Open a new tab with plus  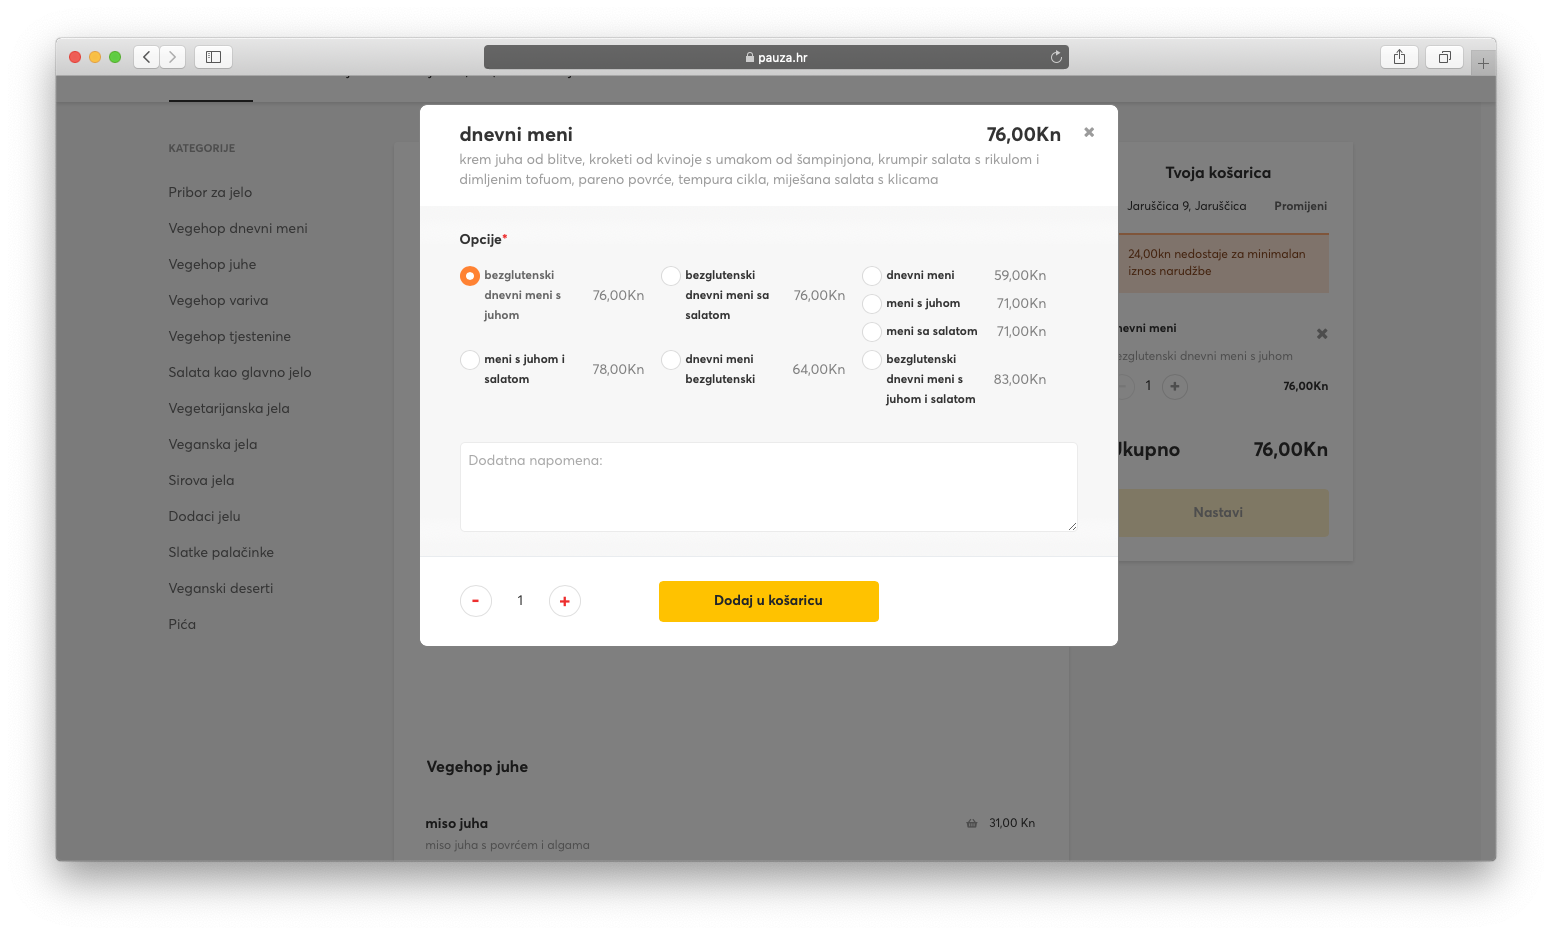(x=1483, y=63)
